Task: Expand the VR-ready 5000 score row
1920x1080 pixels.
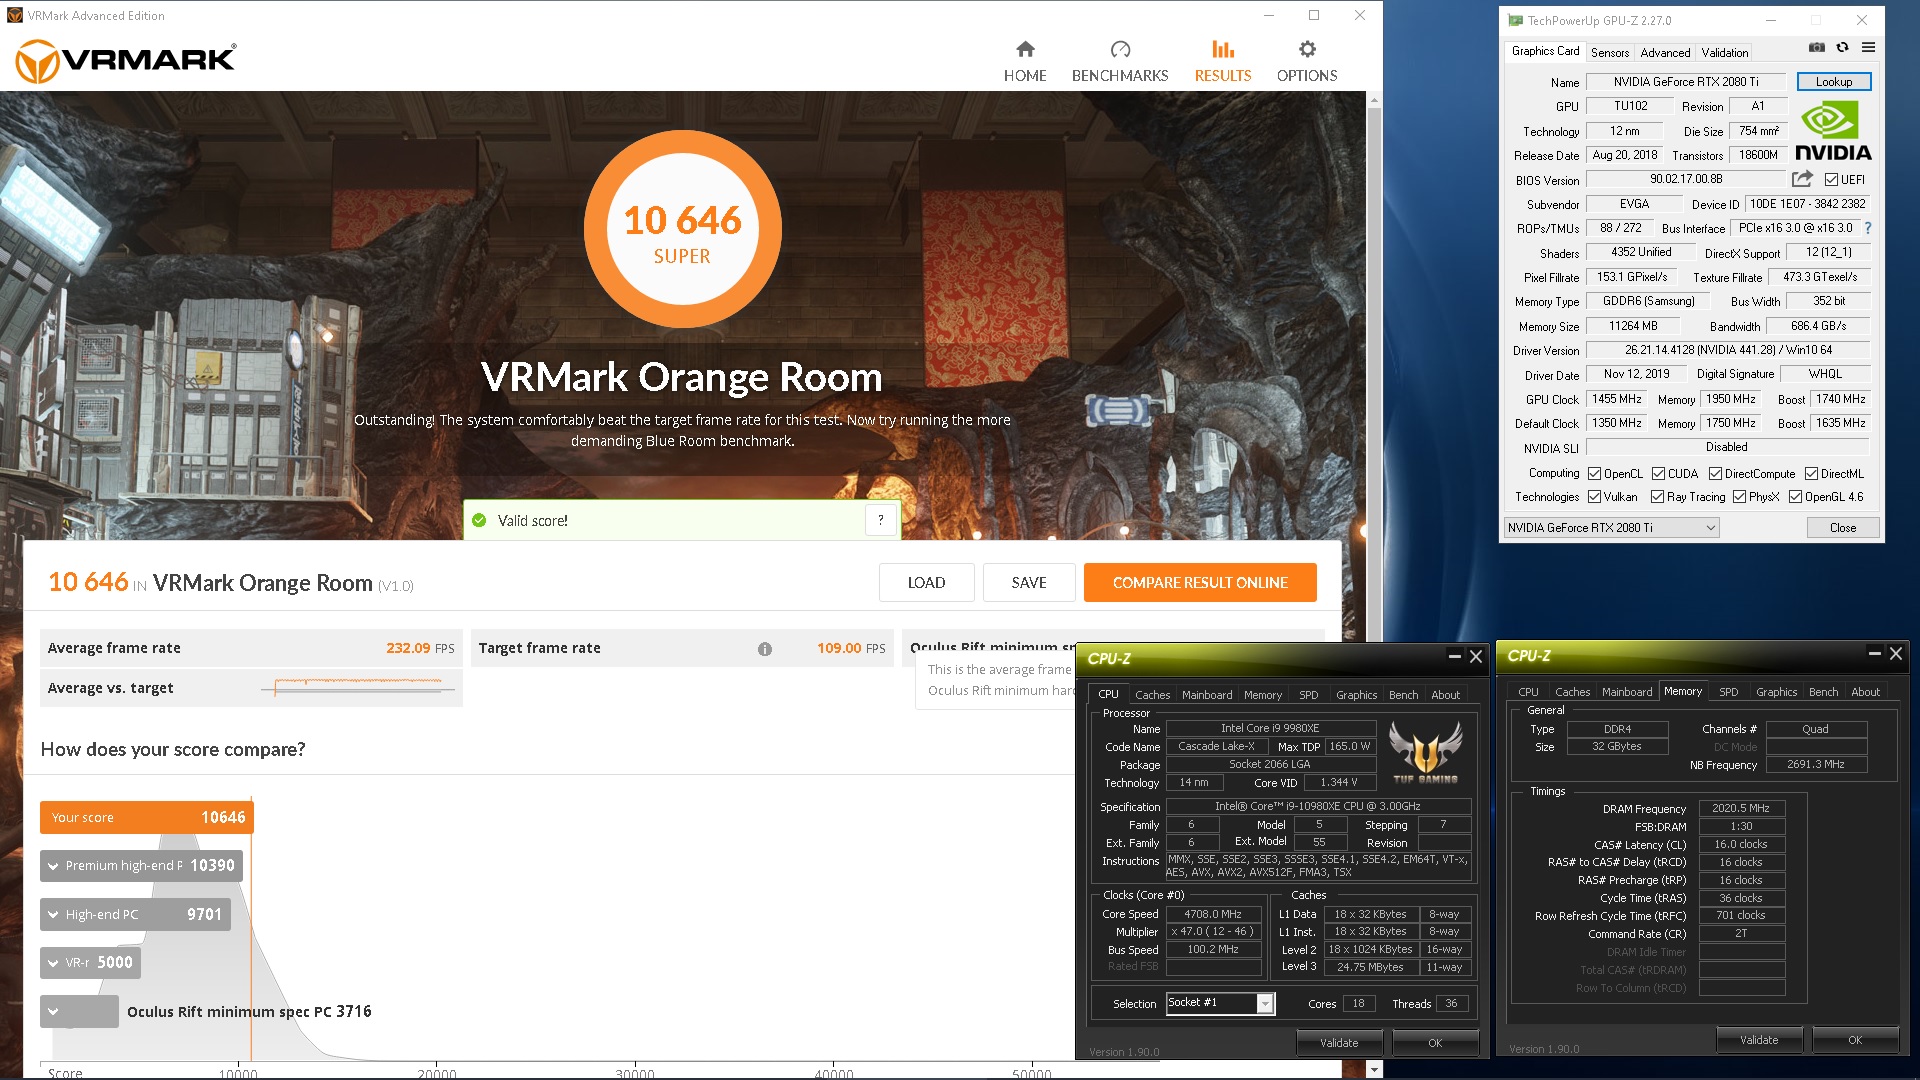Action: click(90, 963)
